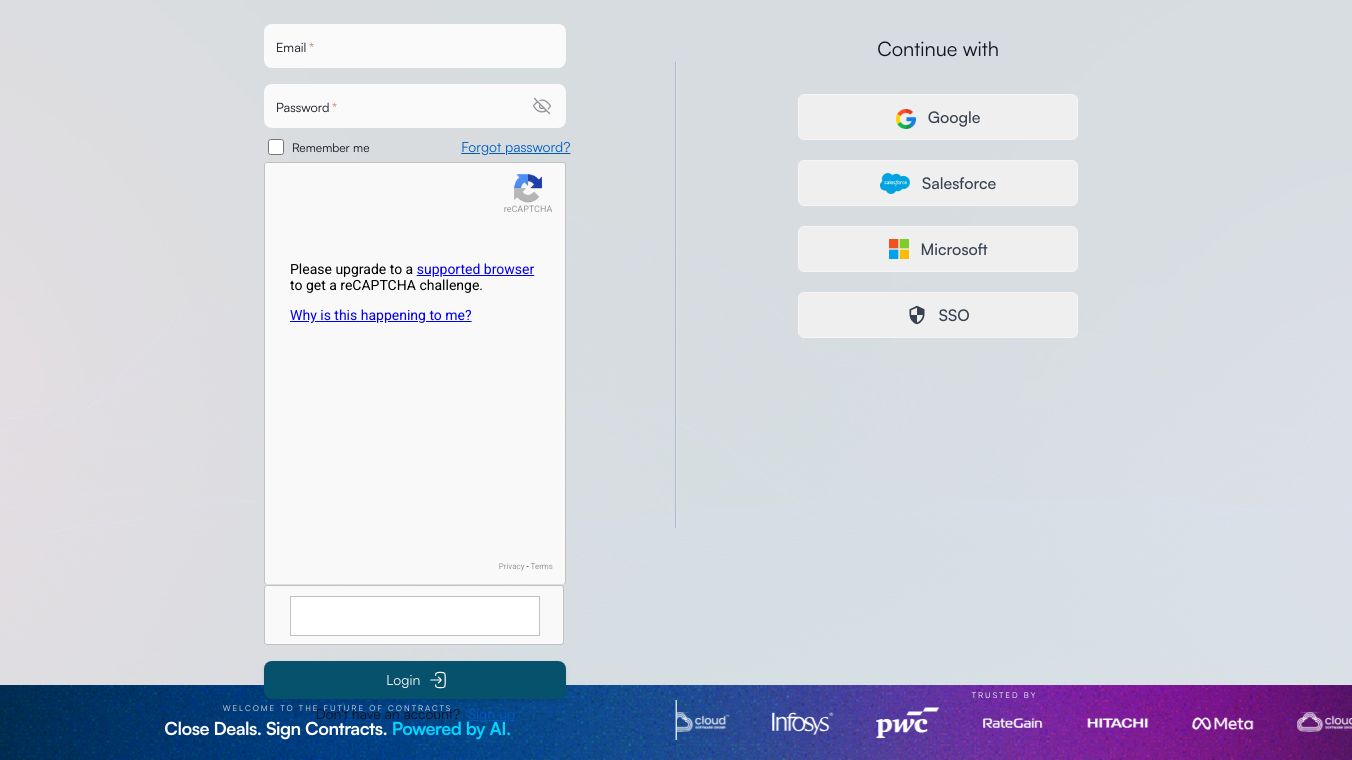Click the PwC logo in footer
This screenshot has height=760, width=1352.
907,723
